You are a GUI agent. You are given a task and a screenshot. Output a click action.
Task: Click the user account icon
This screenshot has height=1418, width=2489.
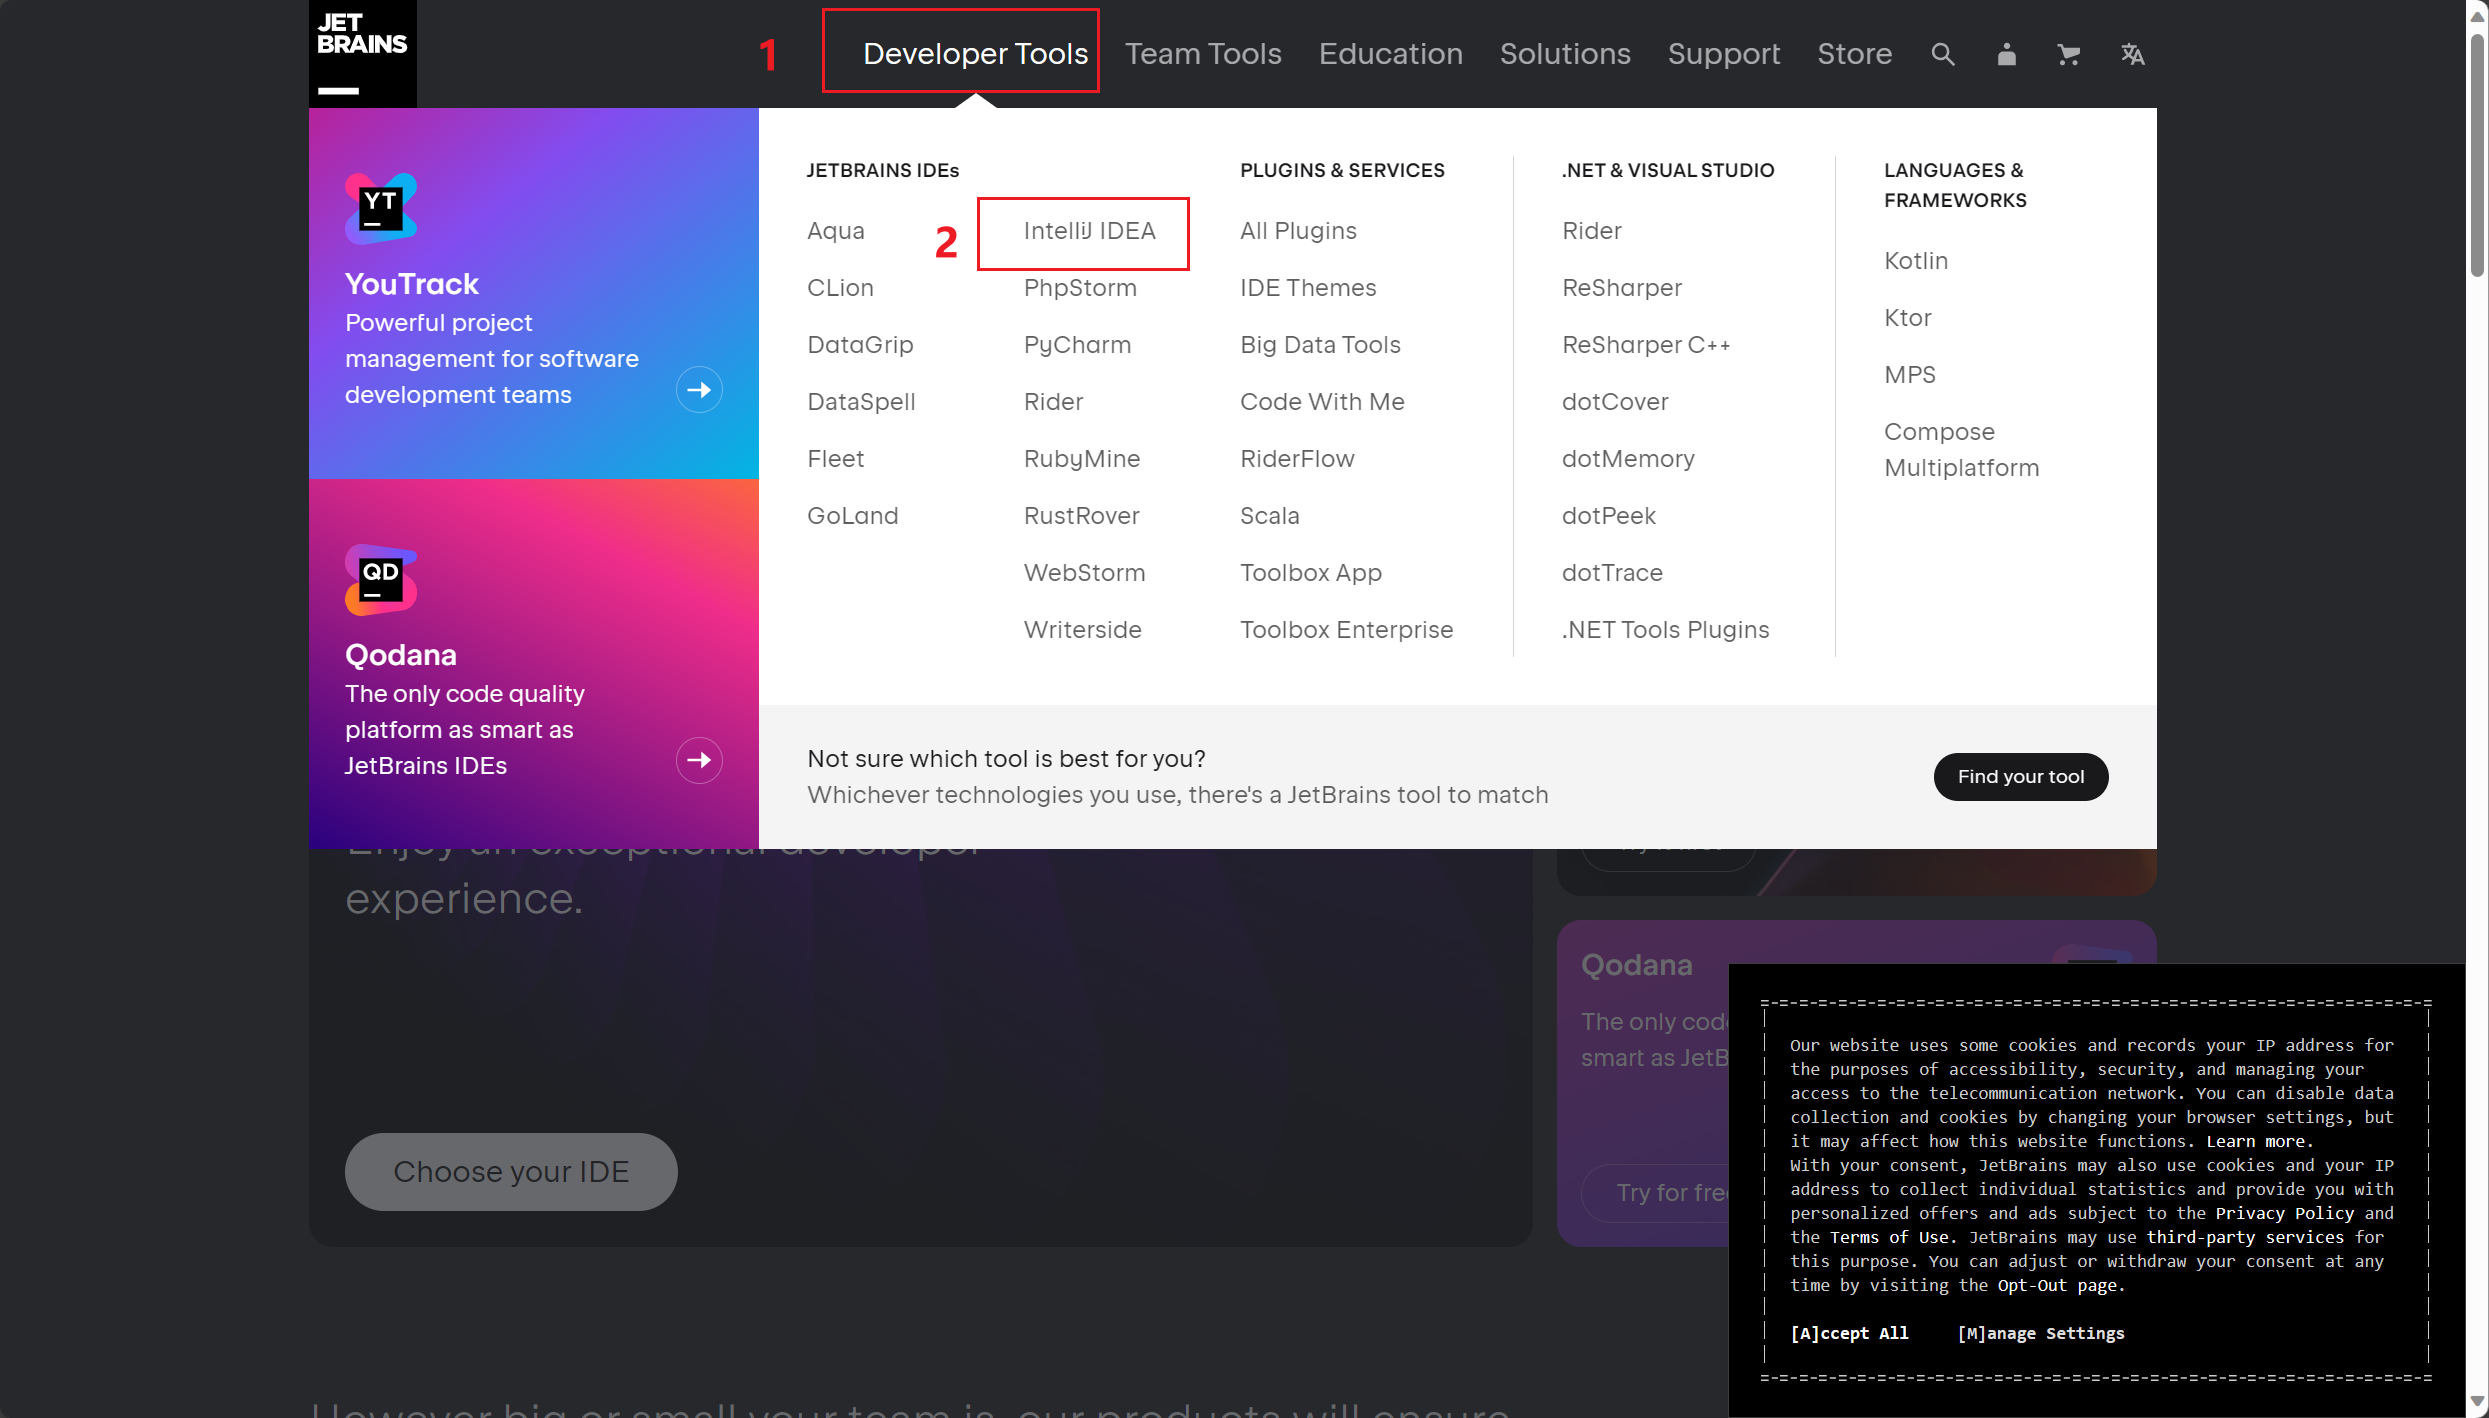pos(2006,54)
